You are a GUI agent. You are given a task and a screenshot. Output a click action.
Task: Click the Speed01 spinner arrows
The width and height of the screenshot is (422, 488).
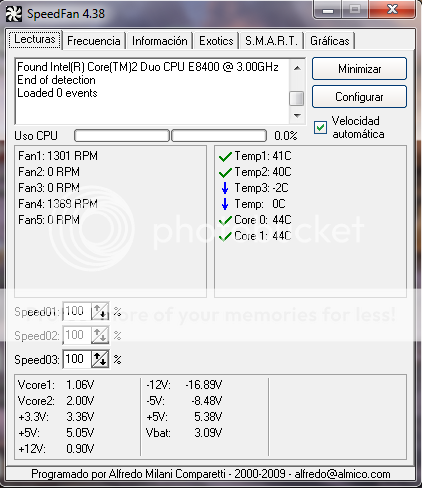(x=100, y=311)
